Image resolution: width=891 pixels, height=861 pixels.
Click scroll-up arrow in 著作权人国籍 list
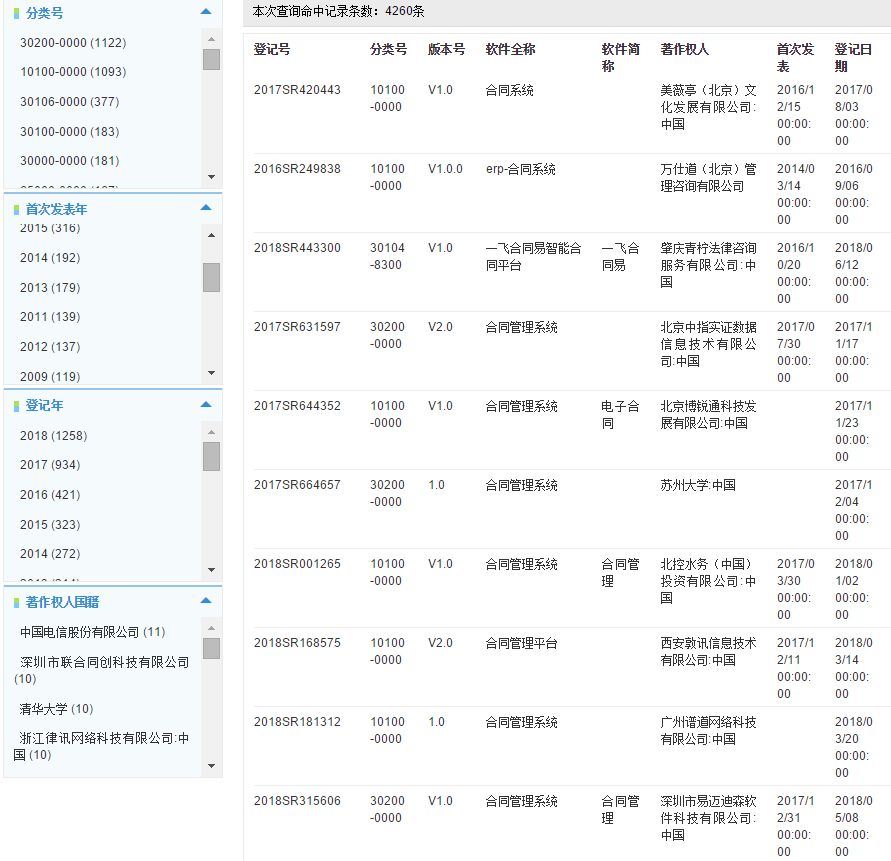(211, 629)
